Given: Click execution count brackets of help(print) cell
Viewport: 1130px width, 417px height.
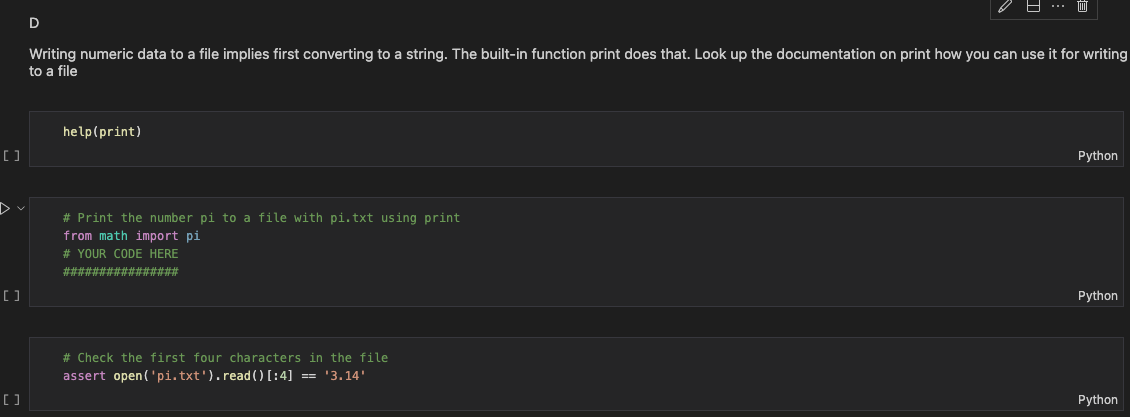Looking at the screenshot, I should click(x=12, y=156).
